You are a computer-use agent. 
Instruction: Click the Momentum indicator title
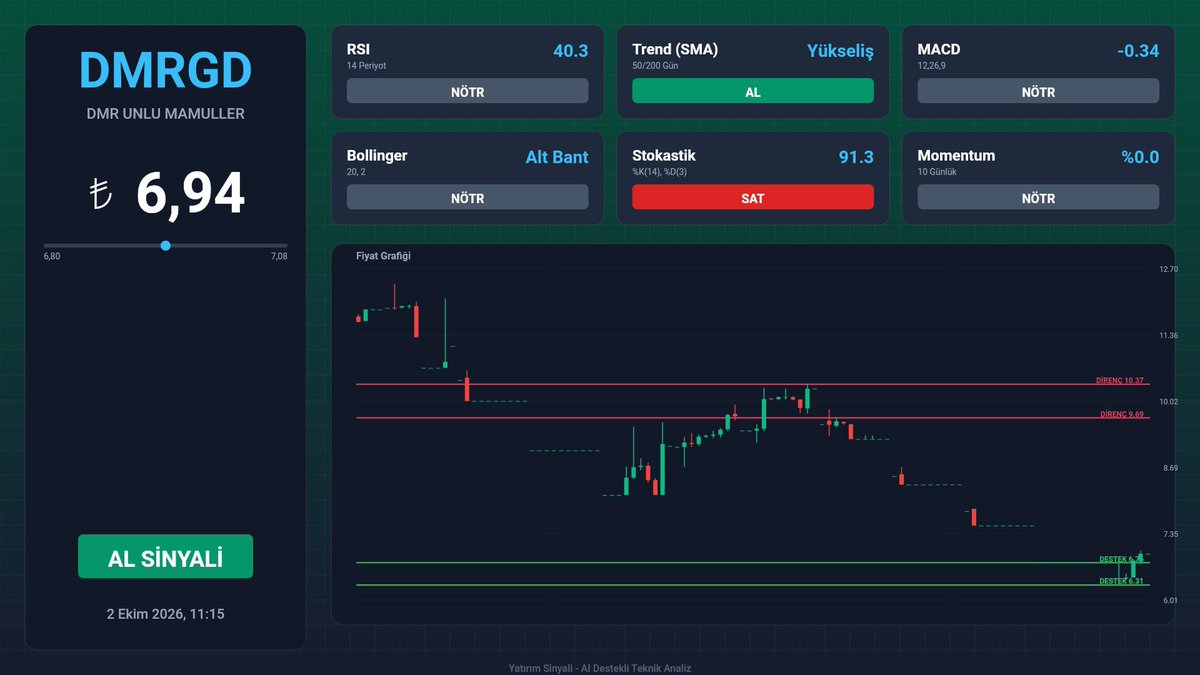click(956, 156)
